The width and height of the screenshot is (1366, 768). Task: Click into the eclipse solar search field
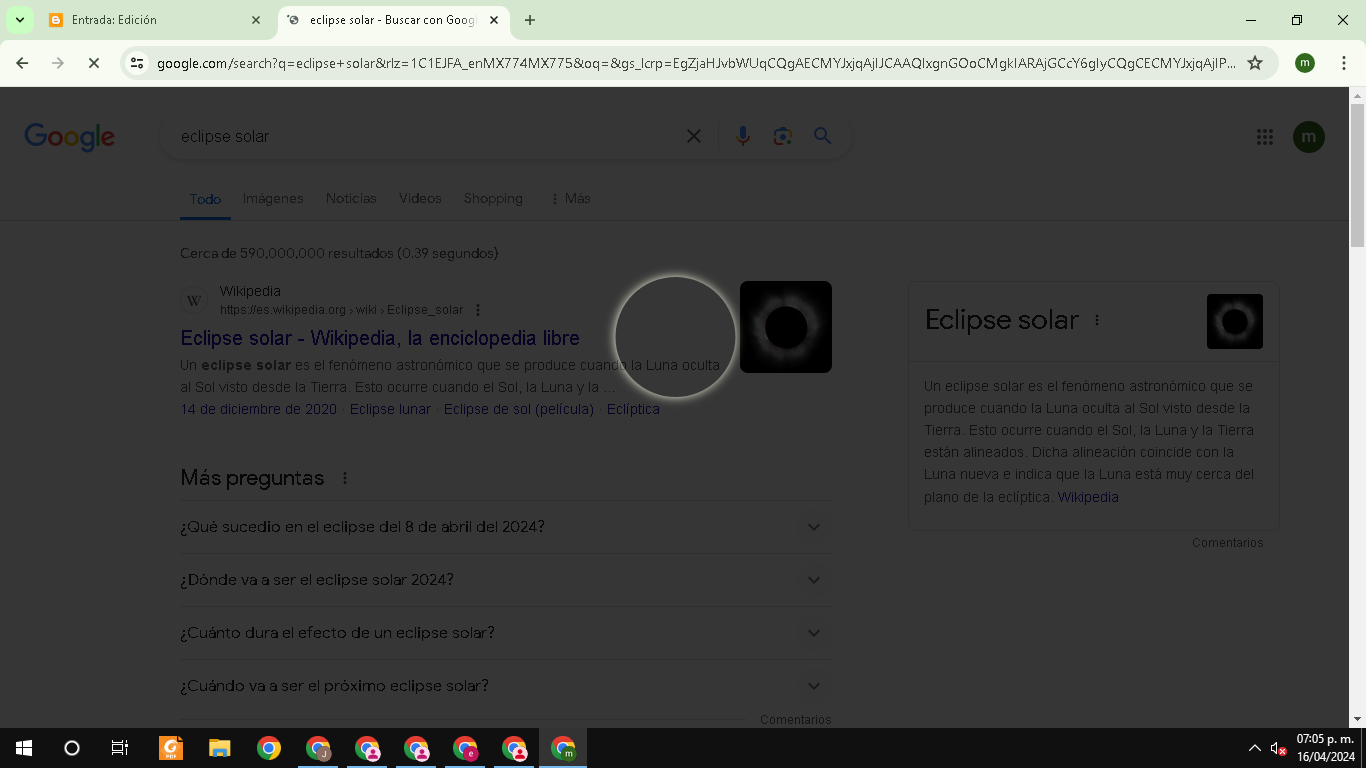tap(425, 136)
